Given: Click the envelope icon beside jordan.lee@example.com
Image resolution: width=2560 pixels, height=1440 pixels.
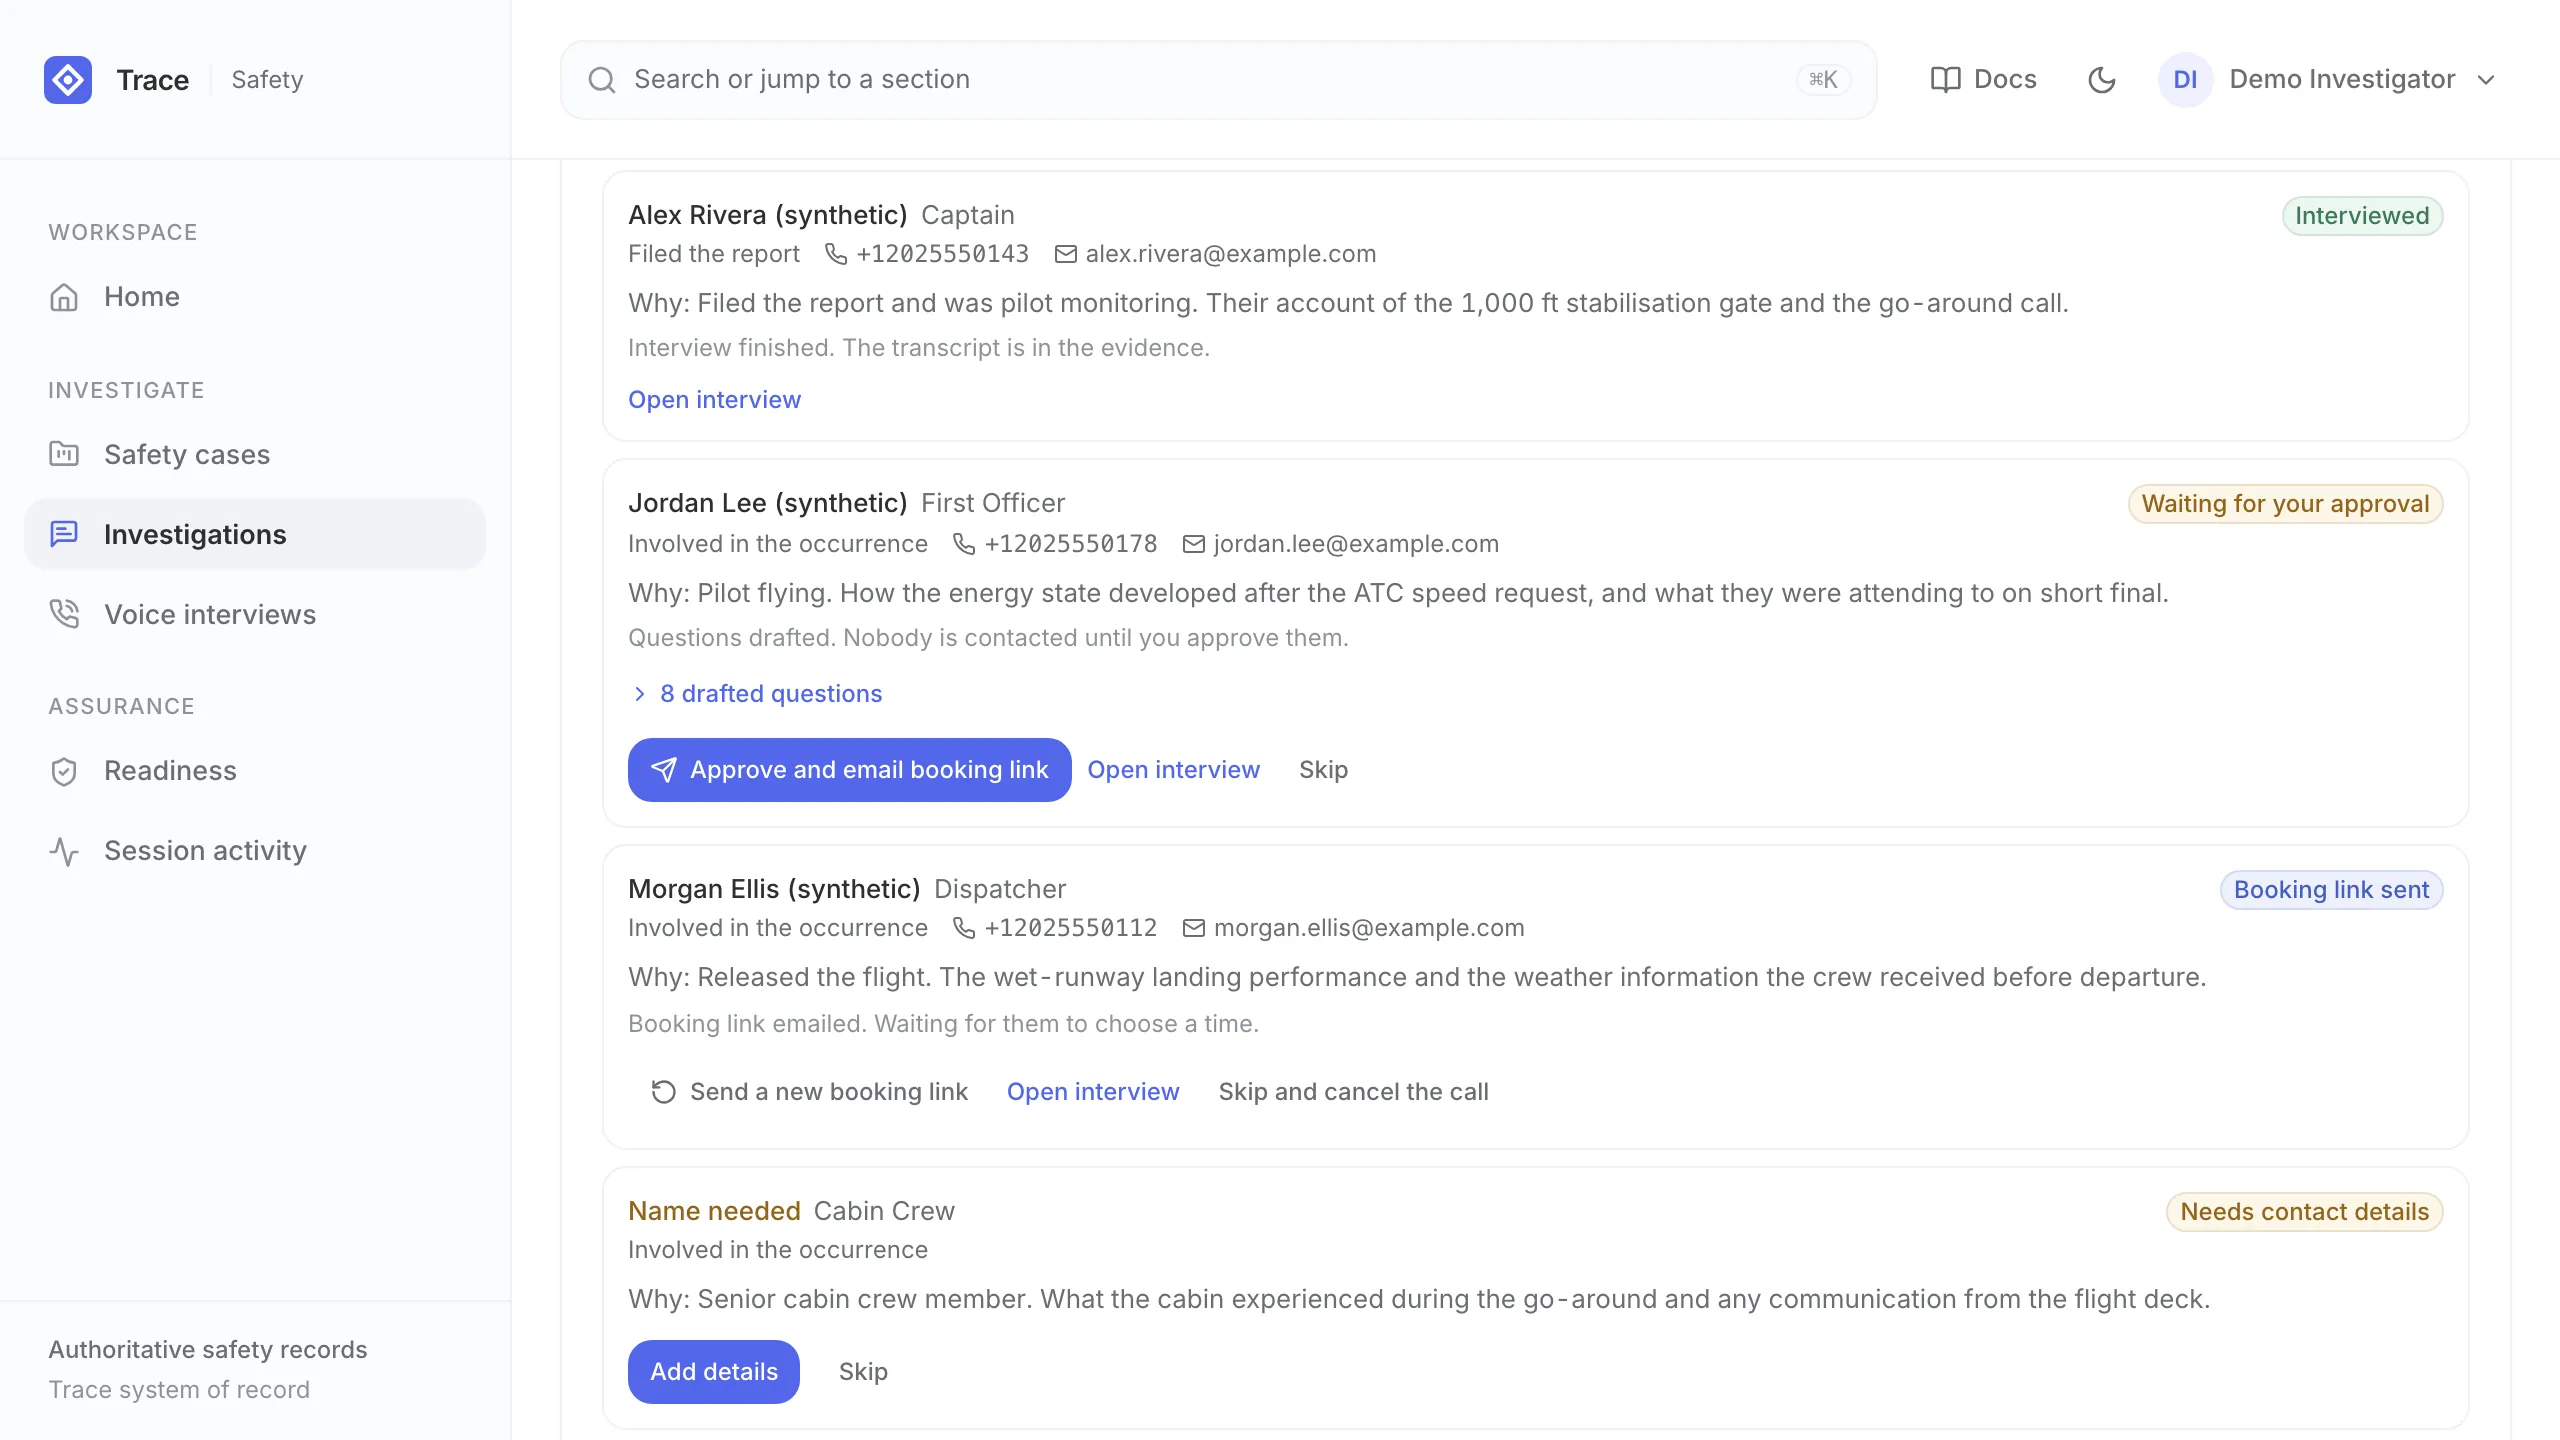Looking at the screenshot, I should pyautogui.click(x=1194, y=544).
